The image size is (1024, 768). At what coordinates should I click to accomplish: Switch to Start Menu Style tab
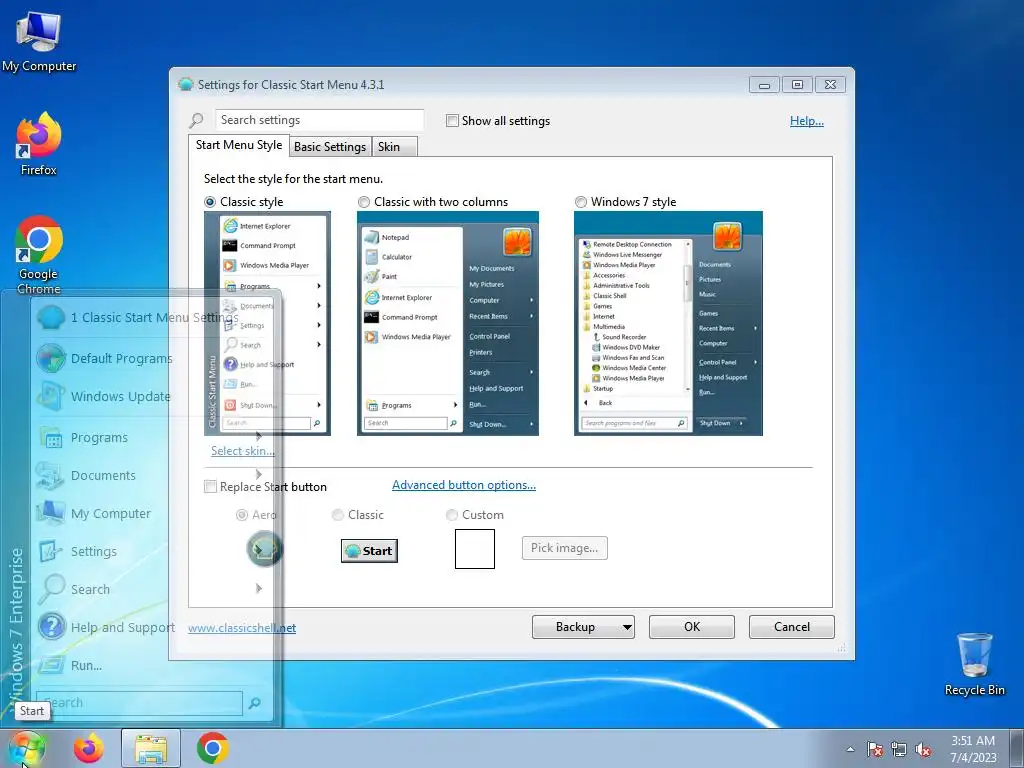pyautogui.click(x=239, y=145)
